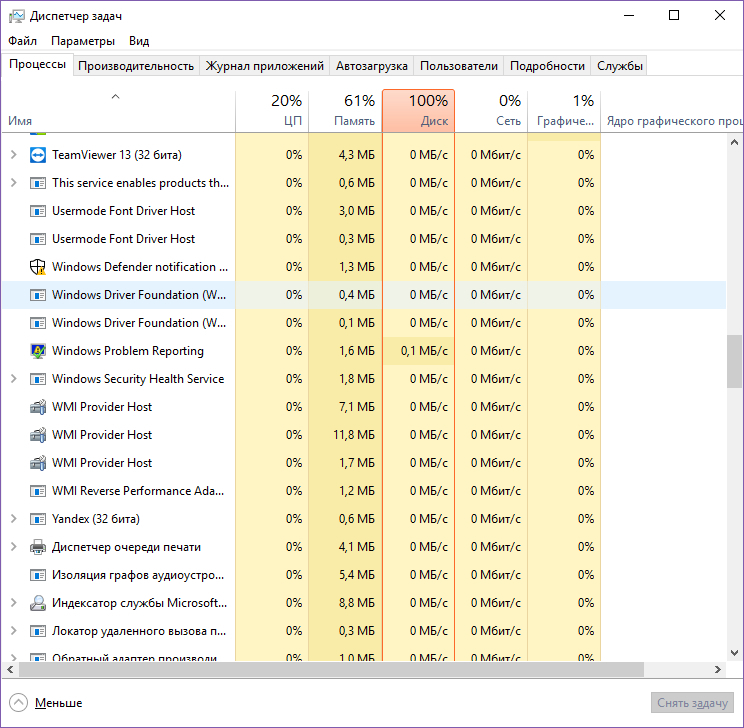
Task: Click the Windows Defender notification shield icon
Action: tap(38, 267)
